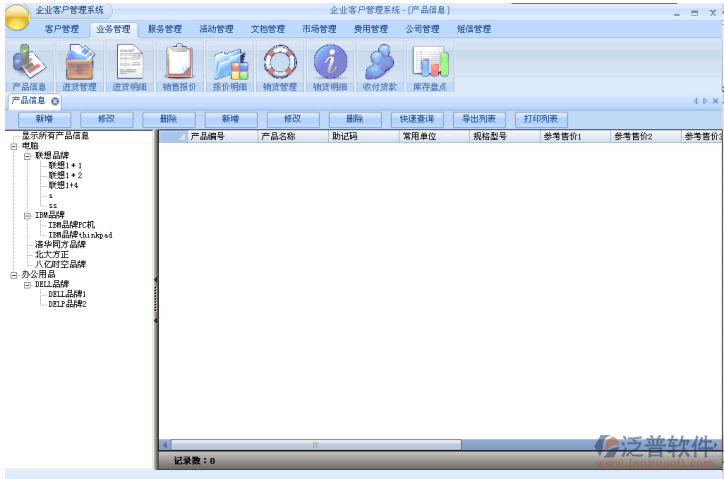Click the 记录数:0 status text
Image resolution: width=724 pixels, height=479 pixels.
coord(194,461)
